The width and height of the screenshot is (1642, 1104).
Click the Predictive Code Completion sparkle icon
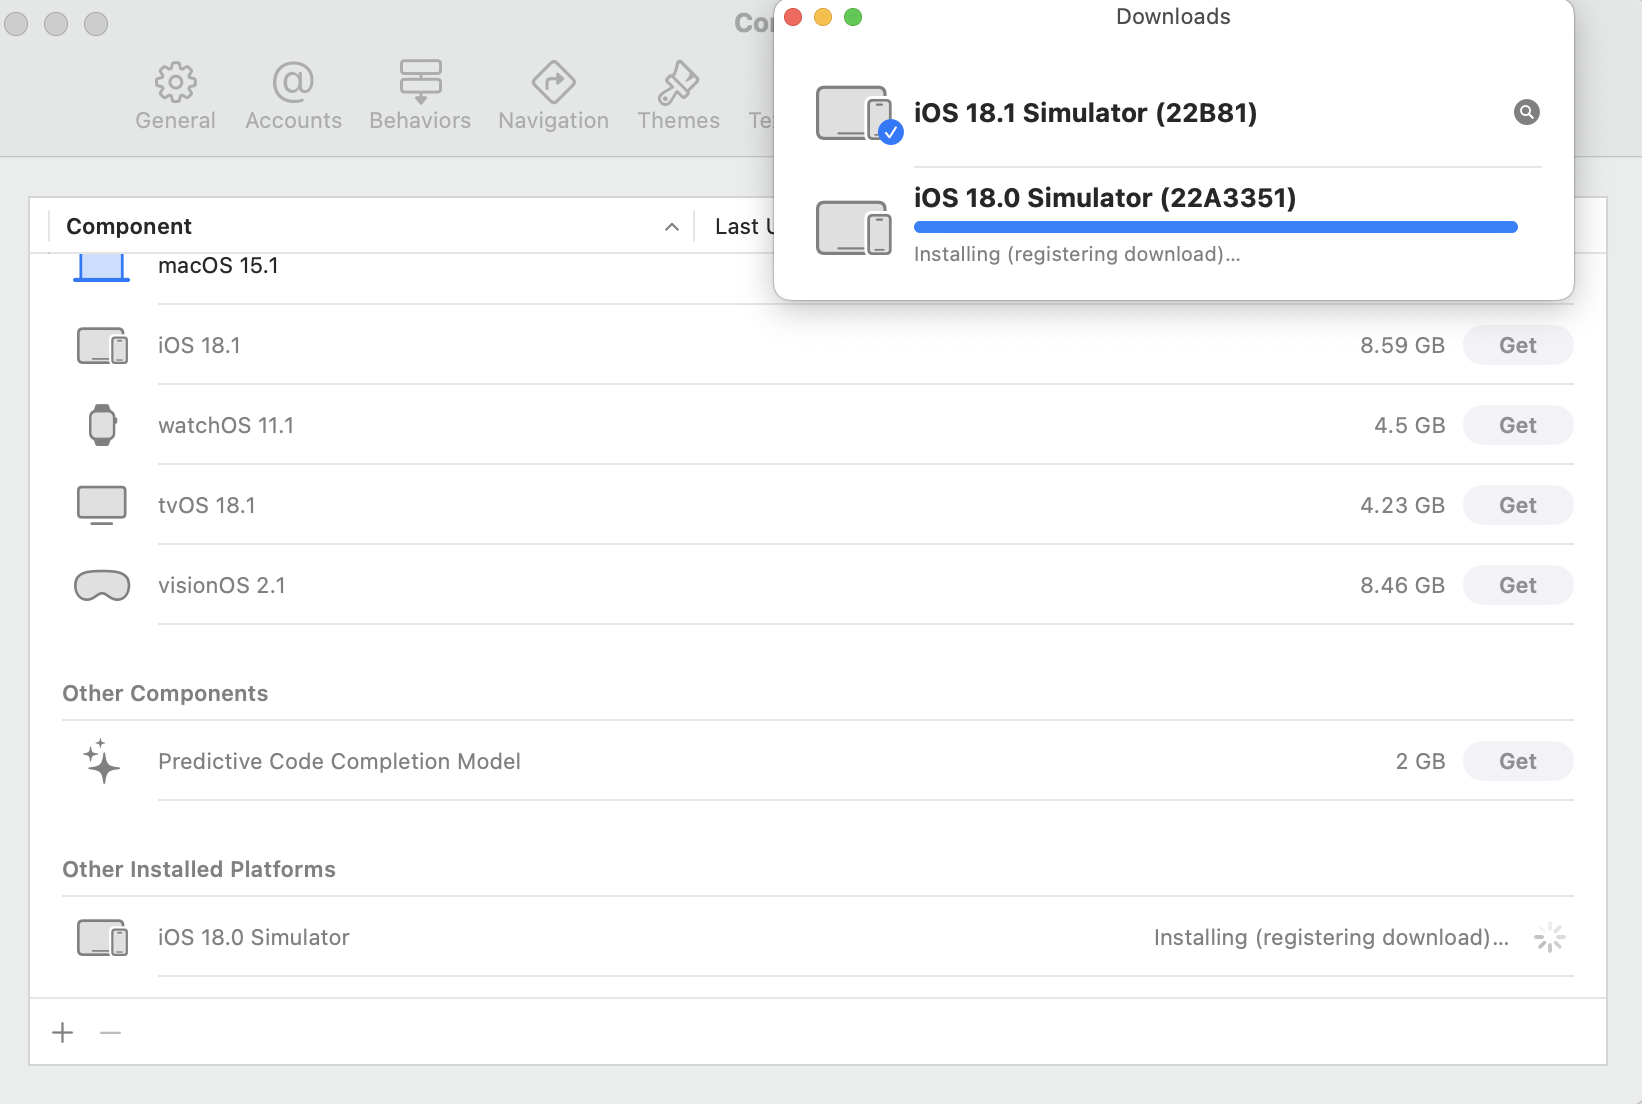102,761
